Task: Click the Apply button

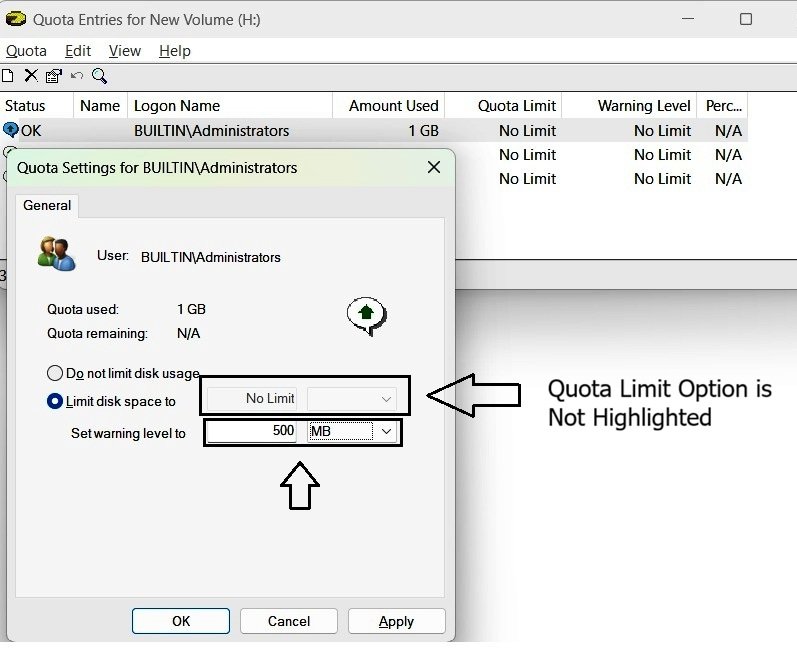Action: point(396,621)
